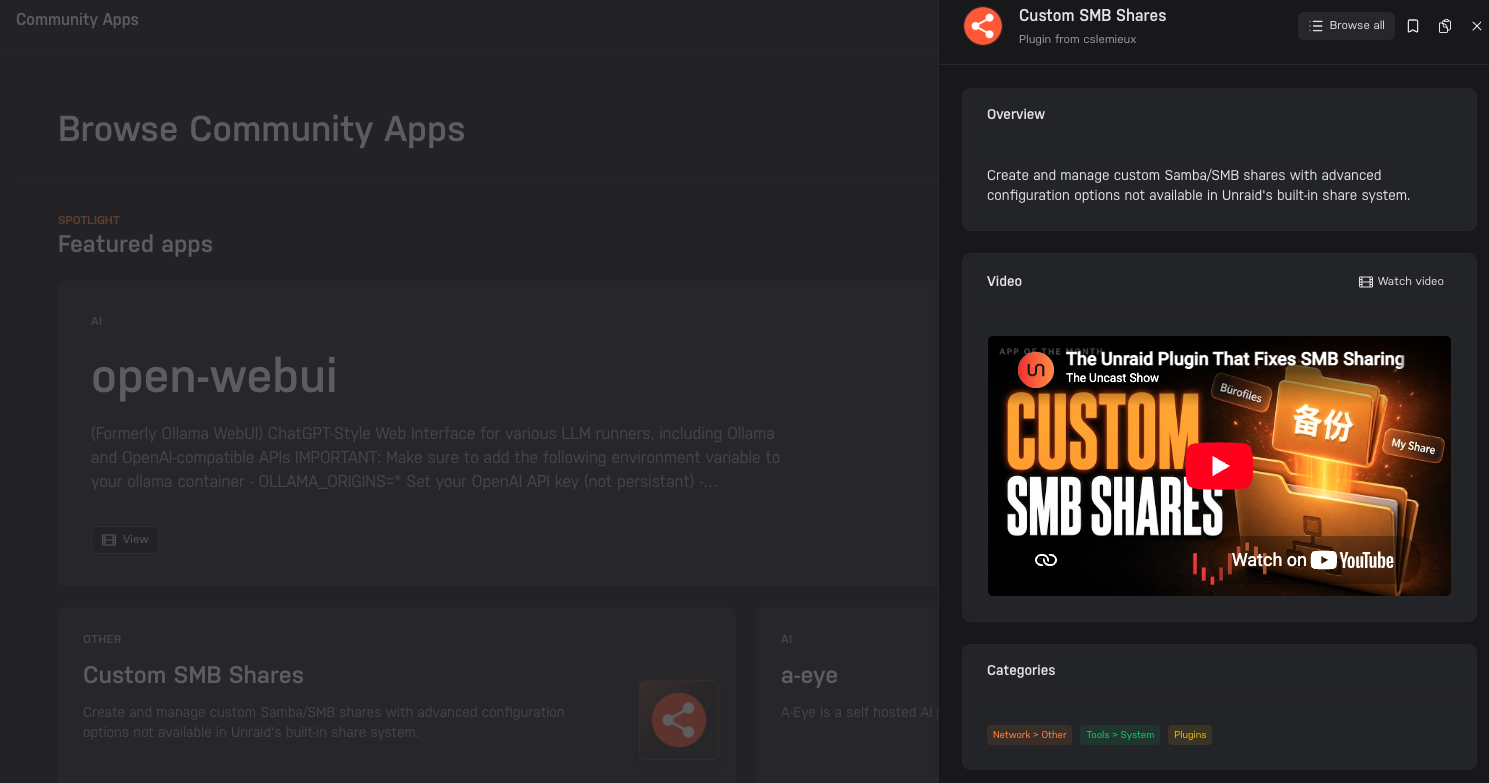1489x783 pixels.
Task: Click the open-webui description text
Action: click(x=436, y=458)
